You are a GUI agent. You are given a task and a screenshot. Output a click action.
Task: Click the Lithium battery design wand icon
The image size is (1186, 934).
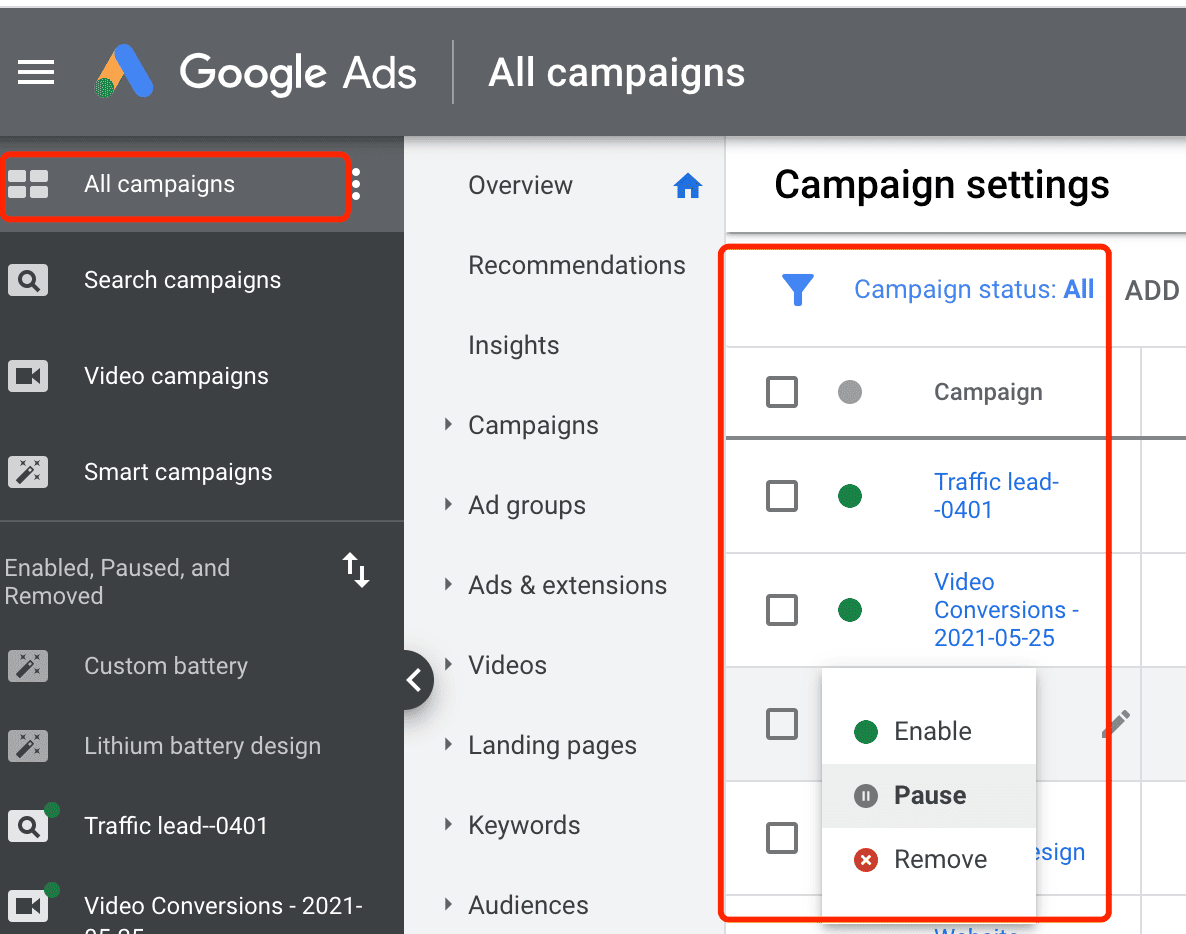(x=28, y=746)
